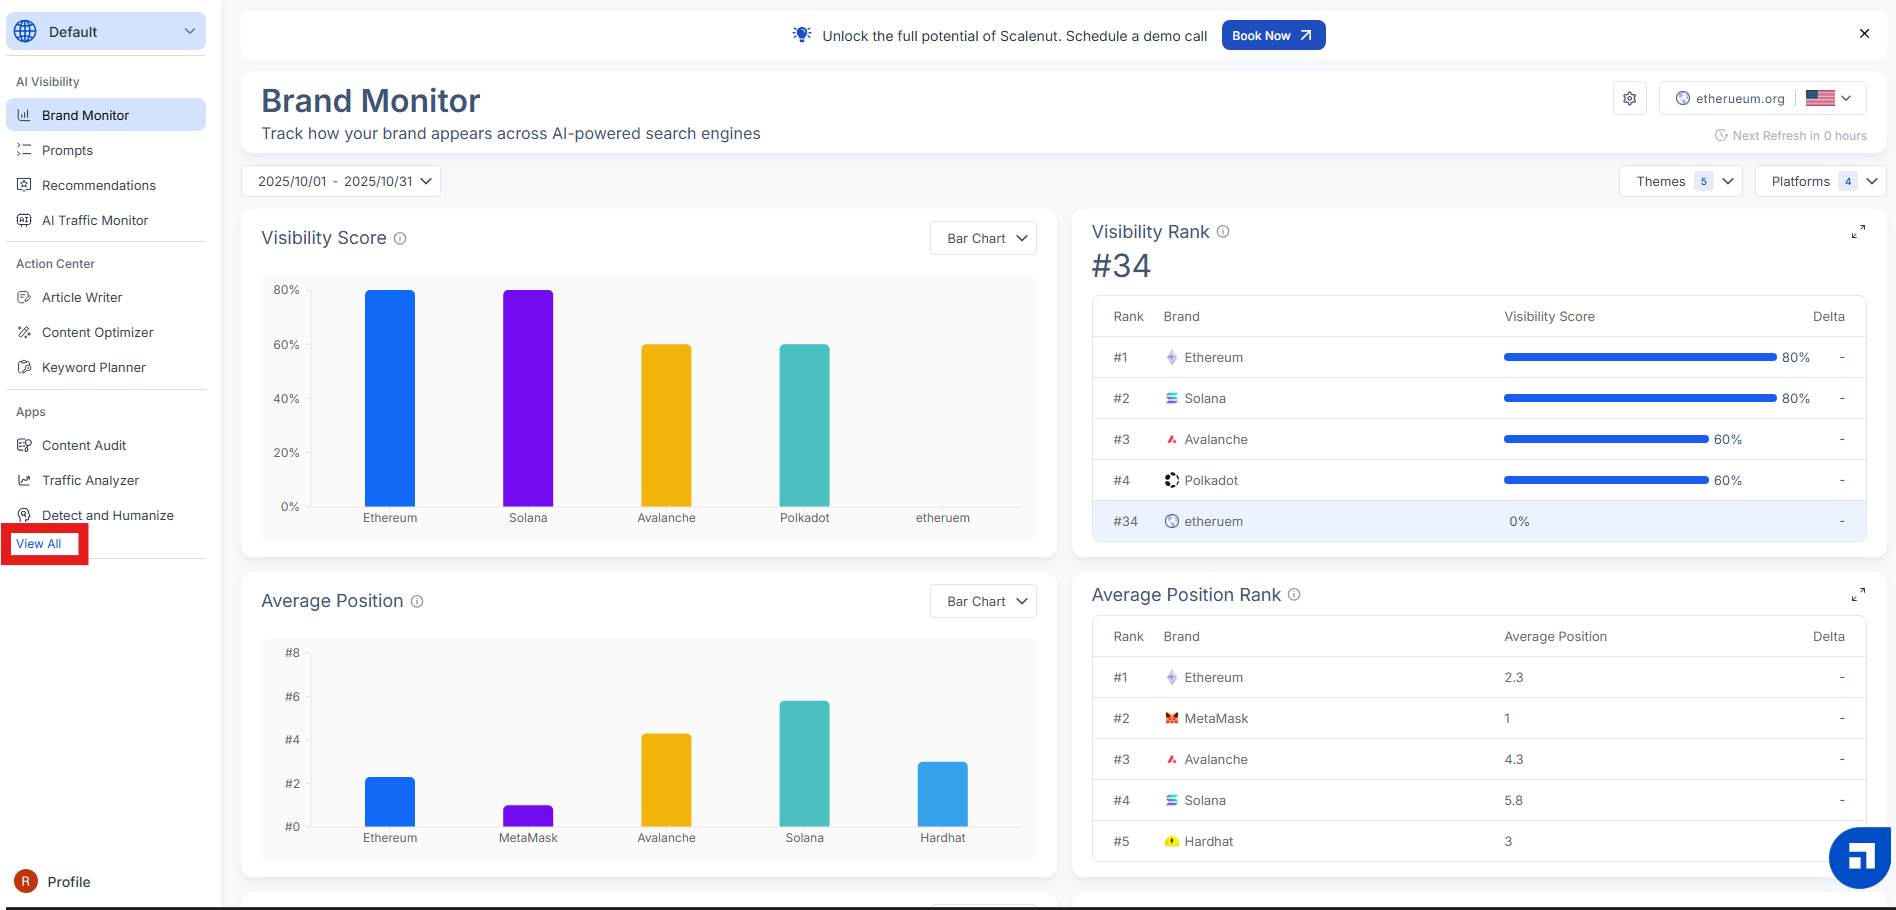1896x910 pixels.
Task: Change Visibility Score chart type dropdown
Action: [984, 239]
